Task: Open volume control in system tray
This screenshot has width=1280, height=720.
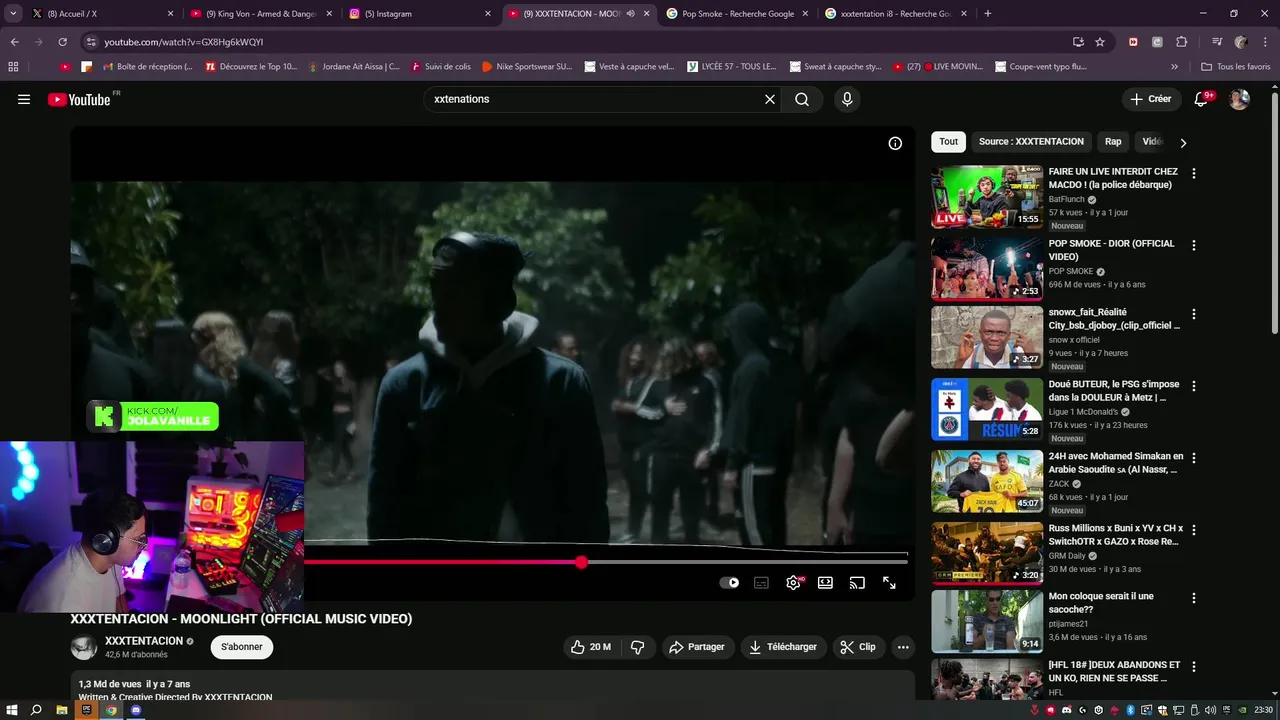Action: click(1210, 710)
